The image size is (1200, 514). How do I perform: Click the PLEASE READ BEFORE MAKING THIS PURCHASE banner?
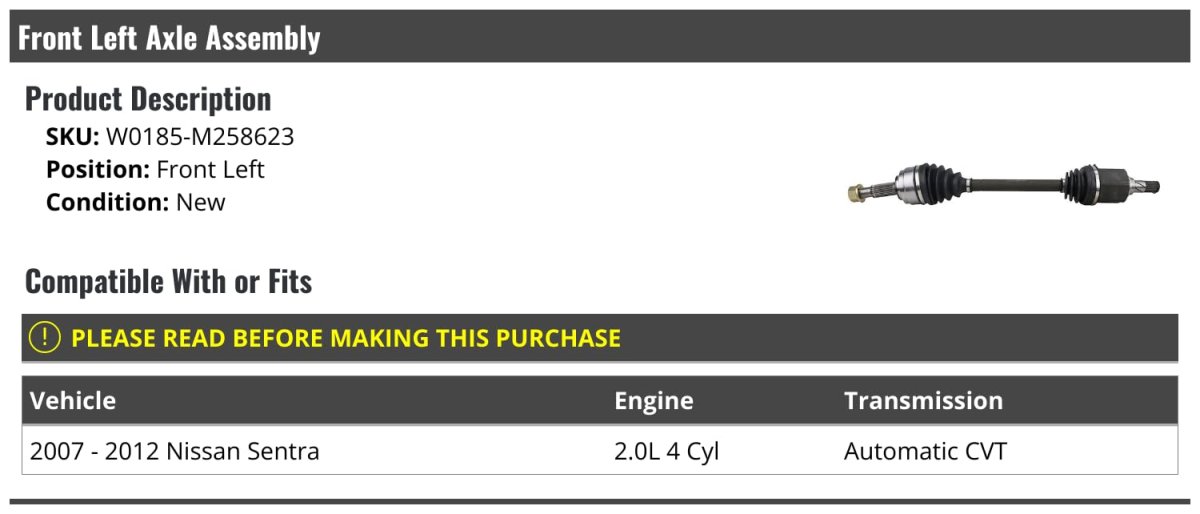point(346,338)
